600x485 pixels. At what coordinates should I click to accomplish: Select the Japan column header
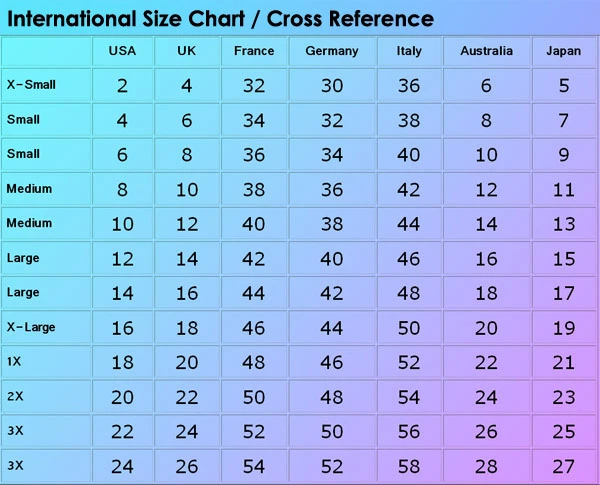563,51
